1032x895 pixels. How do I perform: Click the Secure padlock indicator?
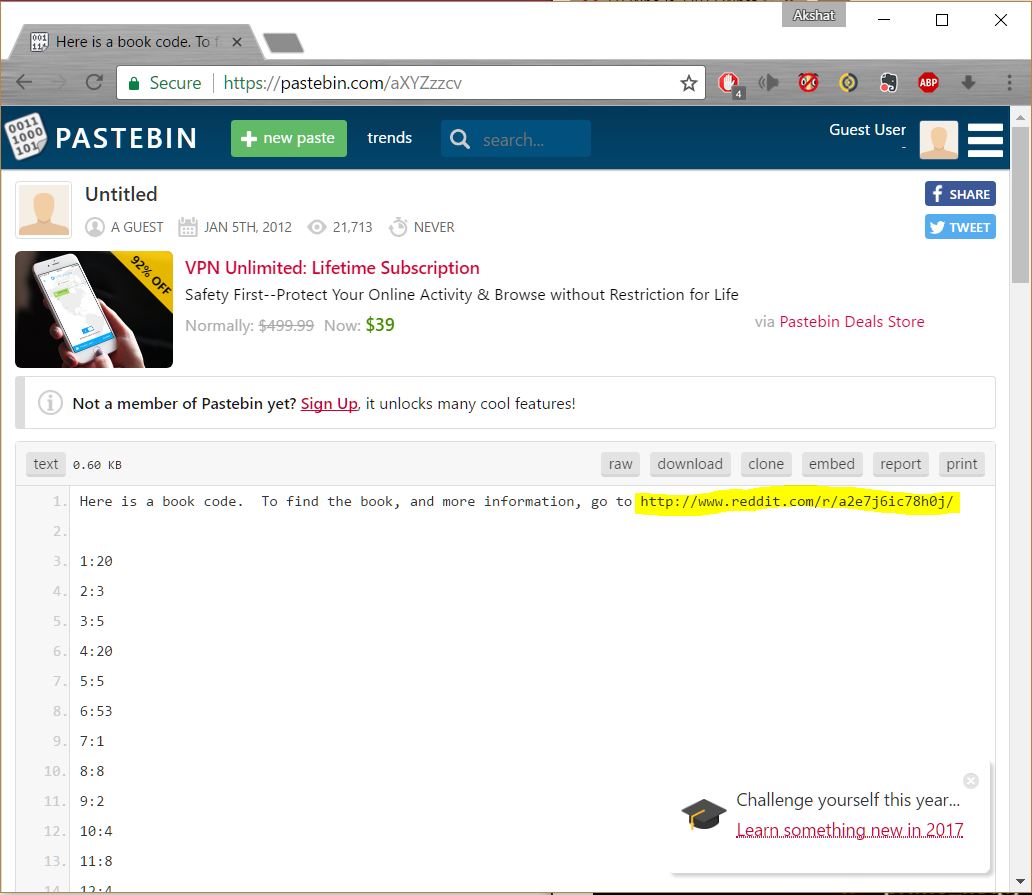point(166,83)
